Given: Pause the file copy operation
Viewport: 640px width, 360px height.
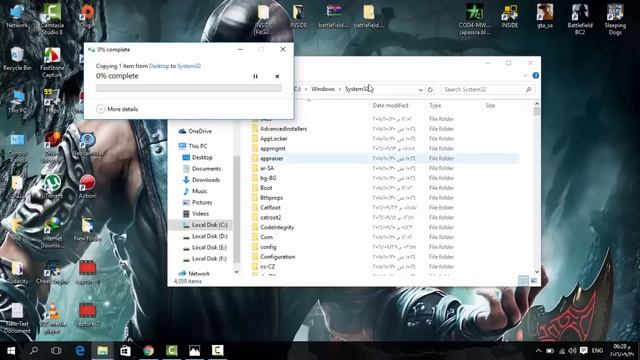Looking at the screenshot, I should 256,76.
